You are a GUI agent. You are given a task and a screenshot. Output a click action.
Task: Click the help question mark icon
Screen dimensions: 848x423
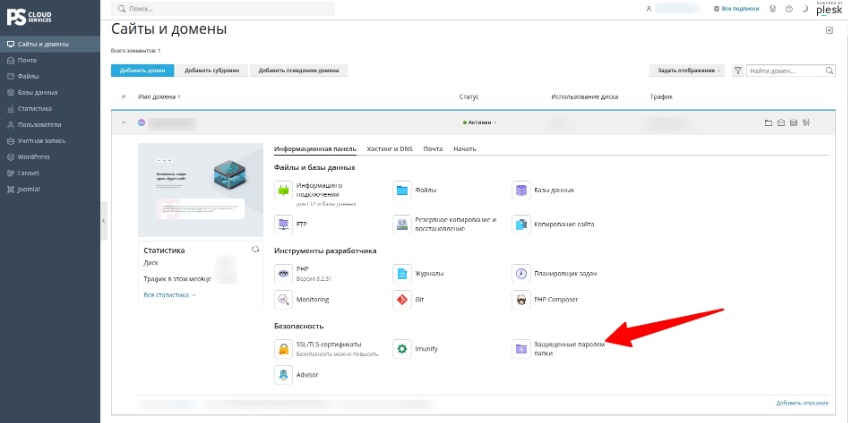tap(789, 9)
